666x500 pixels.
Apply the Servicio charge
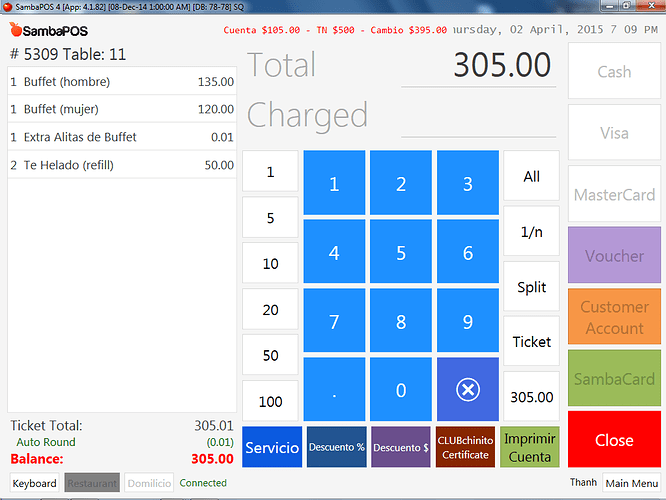[272, 447]
